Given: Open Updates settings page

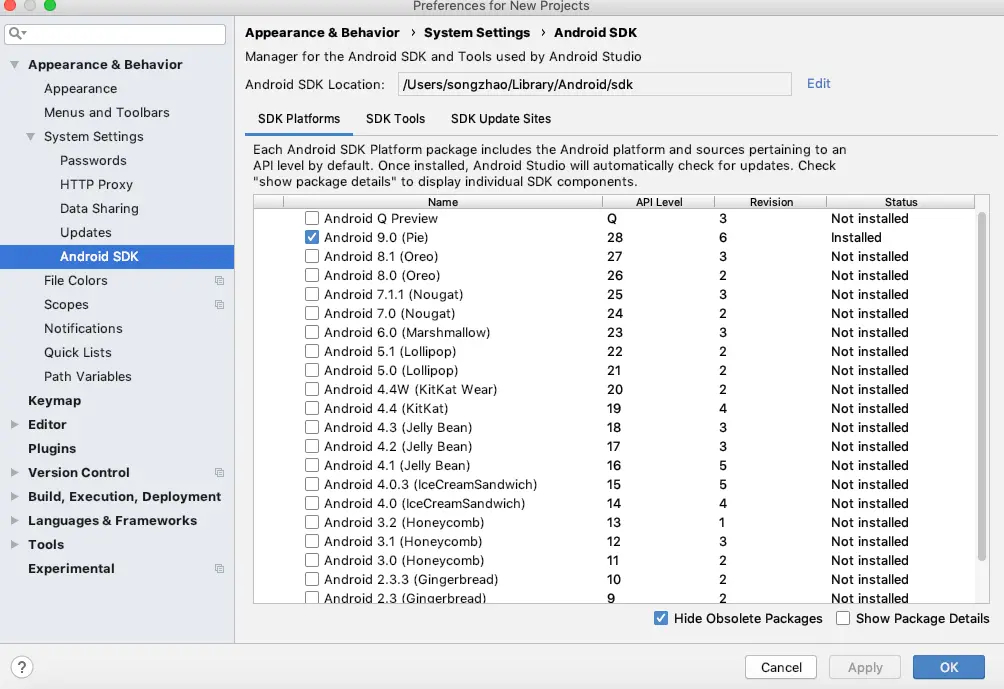Looking at the screenshot, I should [x=86, y=232].
